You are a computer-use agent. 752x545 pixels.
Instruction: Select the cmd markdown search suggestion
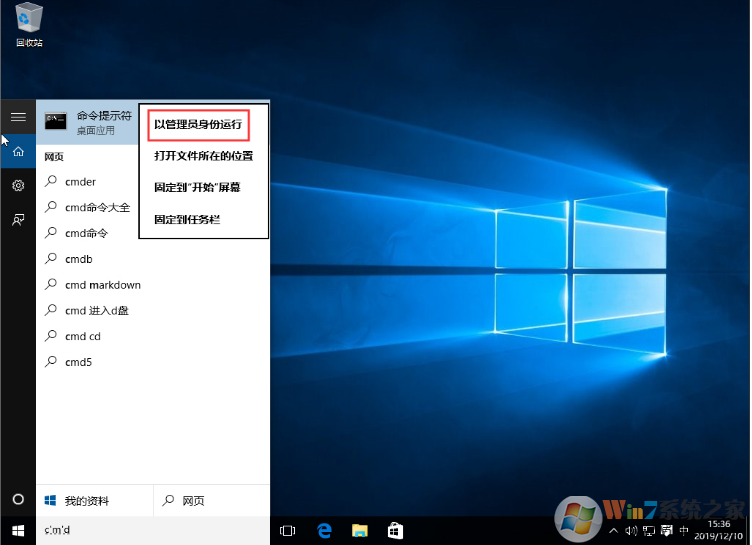click(102, 285)
